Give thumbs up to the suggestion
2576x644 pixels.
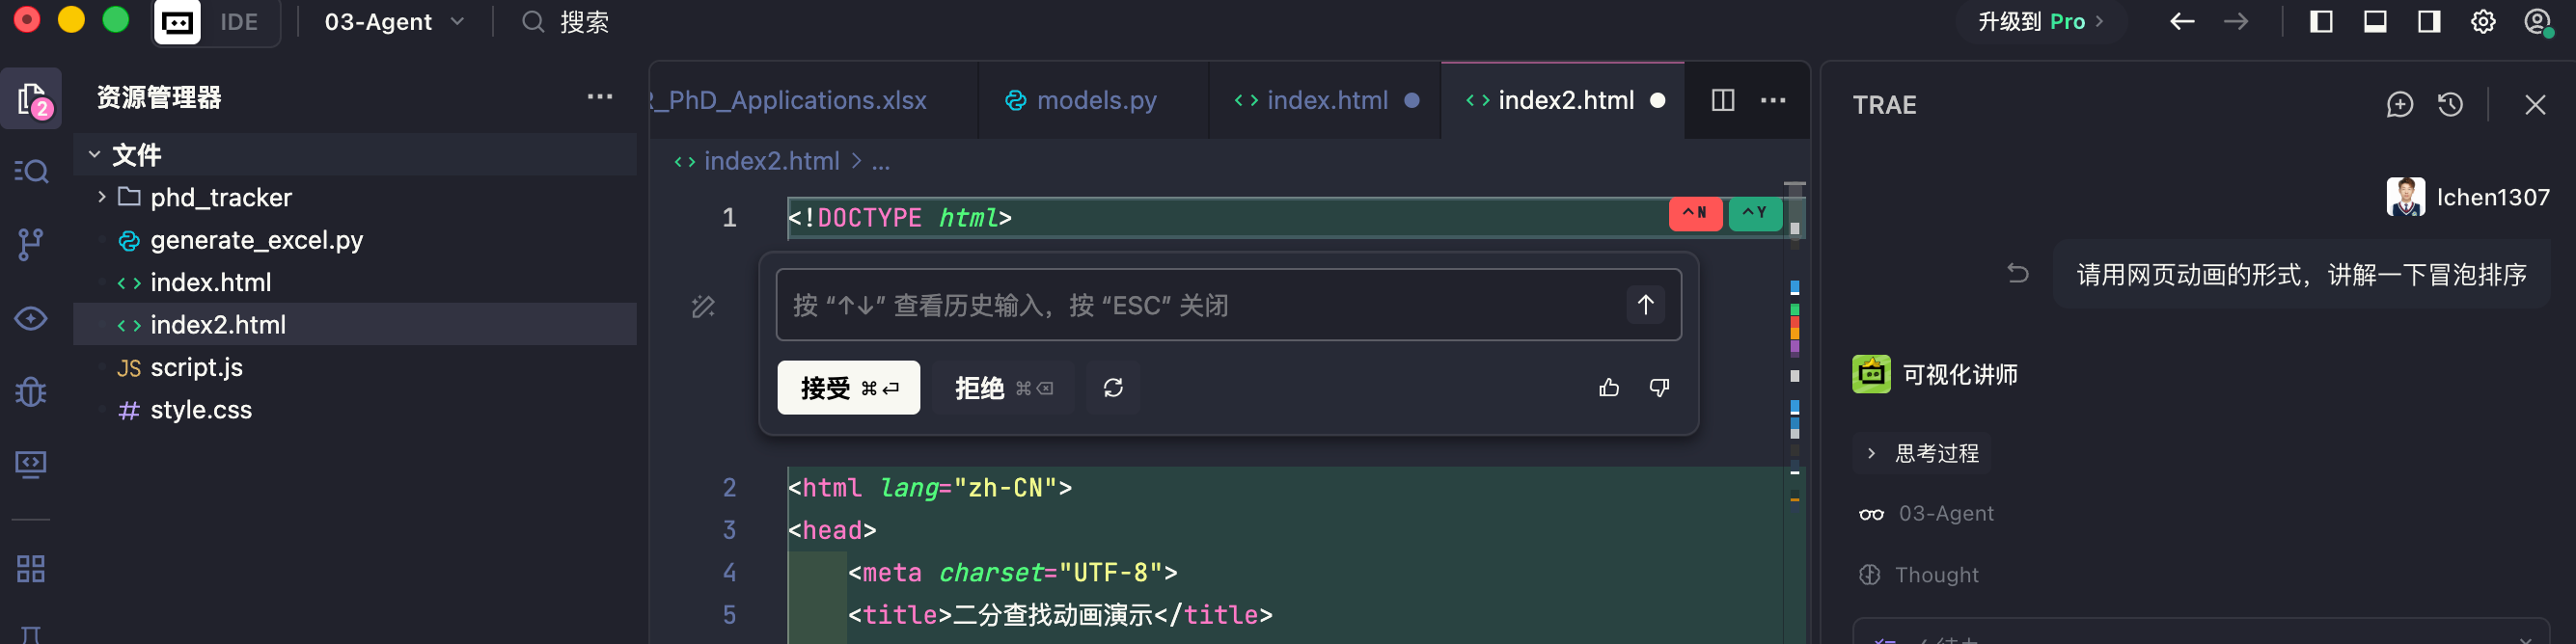point(1608,388)
